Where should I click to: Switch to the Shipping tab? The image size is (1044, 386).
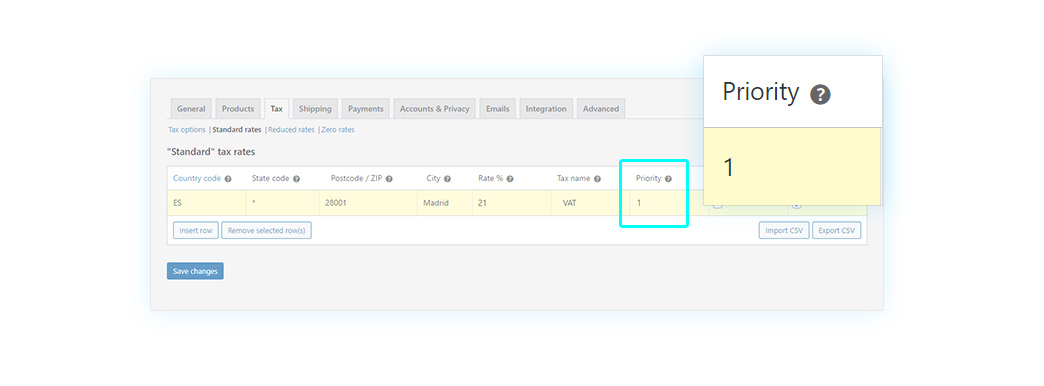315,108
